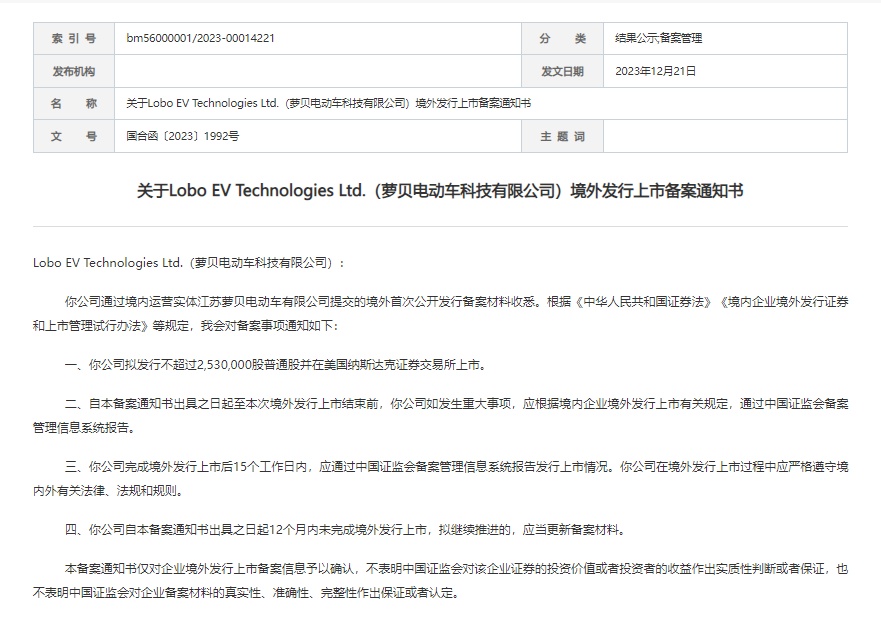Viewport: 881px width, 629px height.
Task: Click the 结果公示;备案管理 category value
Action: click(x=658, y=38)
